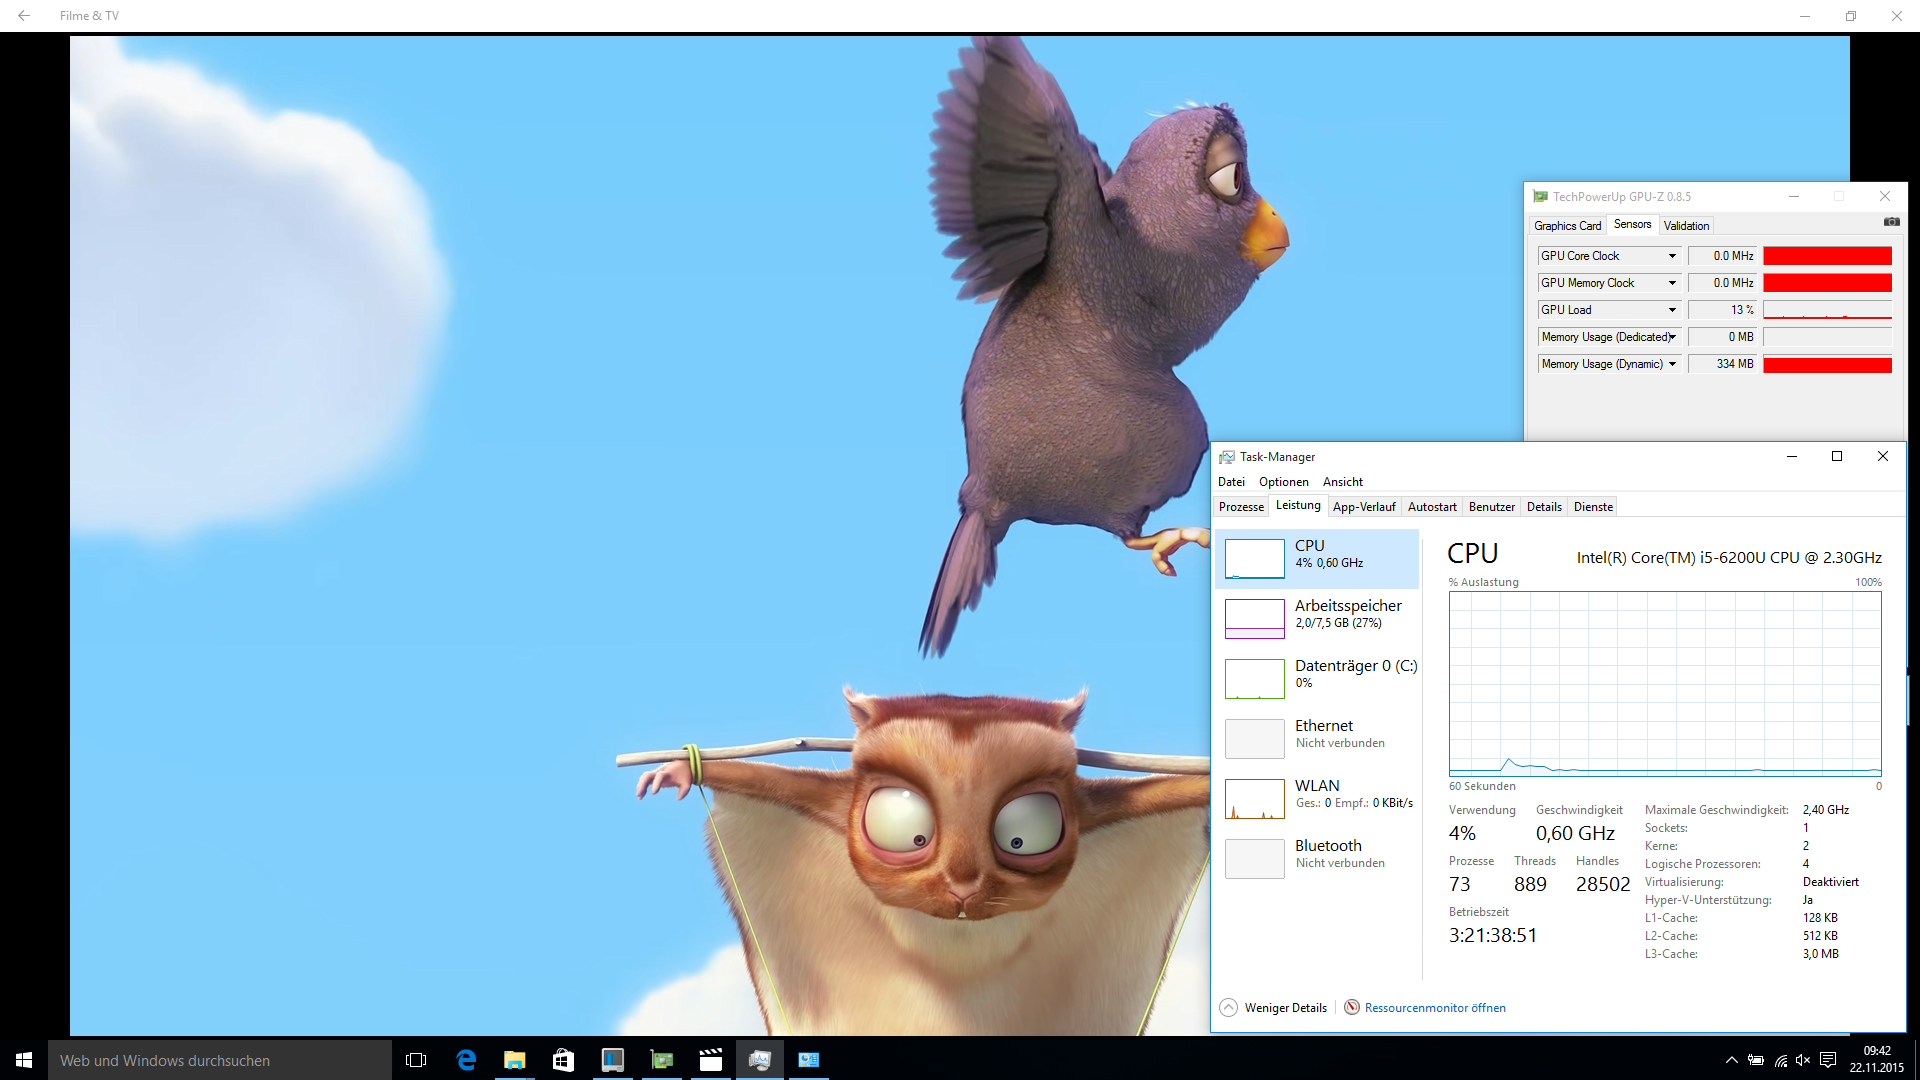The image size is (1920, 1080).
Task: Click the 2,40 GHz Maximale Geschwindigkeit value
Action: tap(1826, 810)
